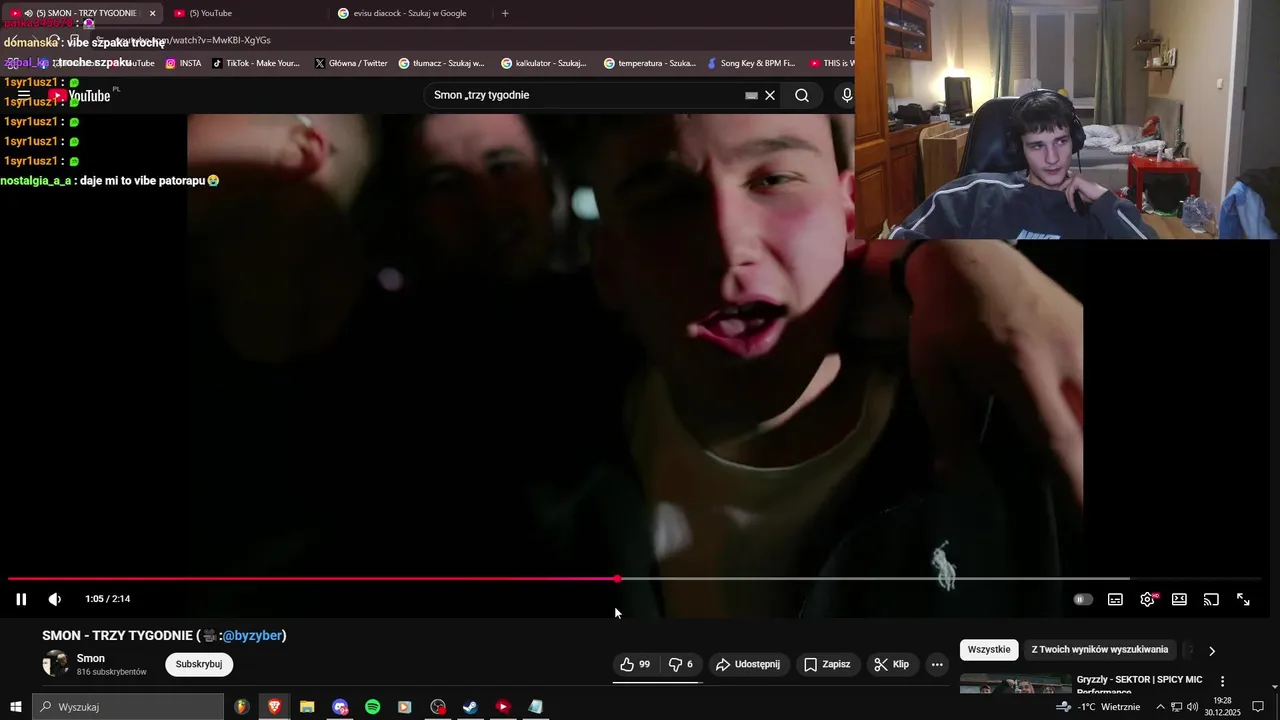
Task: Show next filter chips with arrow
Action: coord(1212,651)
